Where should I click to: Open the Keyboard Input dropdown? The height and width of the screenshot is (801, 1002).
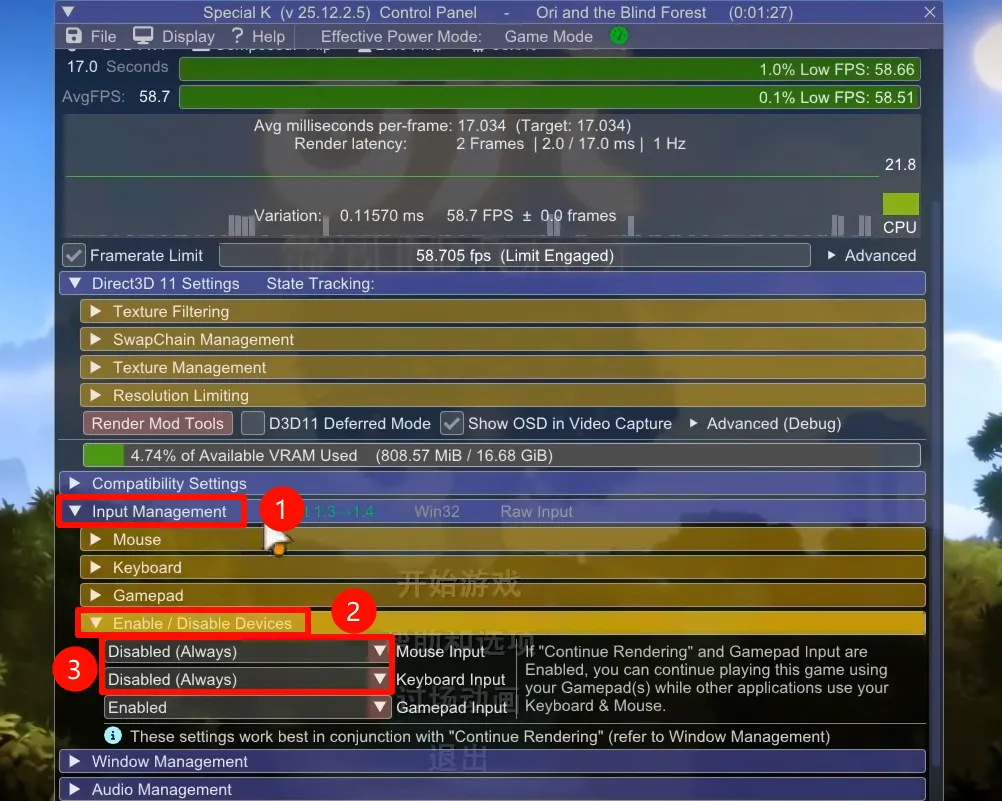(x=247, y=680)
